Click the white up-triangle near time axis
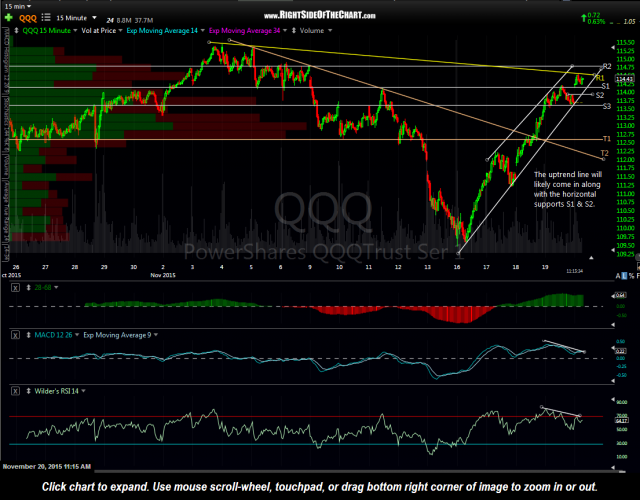This screenshot has width=640, height=500. tap(591, 258)
